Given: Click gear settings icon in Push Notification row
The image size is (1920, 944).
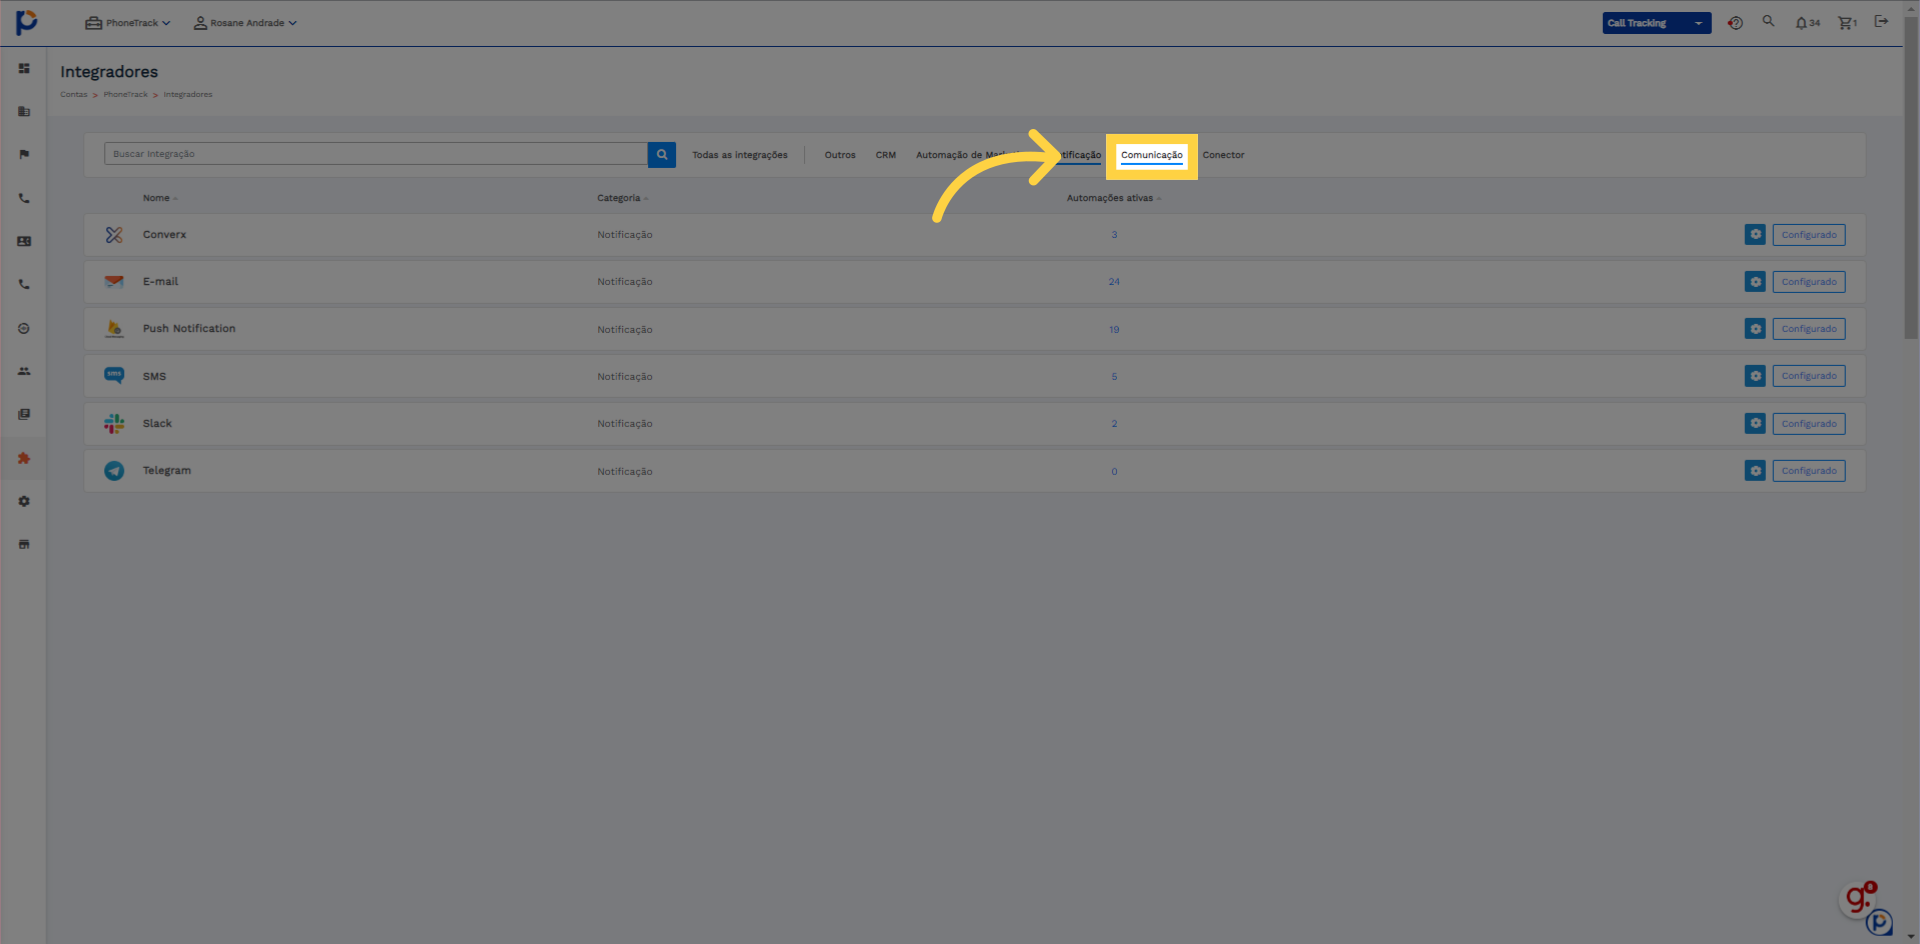Looking at the screenshot, I should [1755, 329].
